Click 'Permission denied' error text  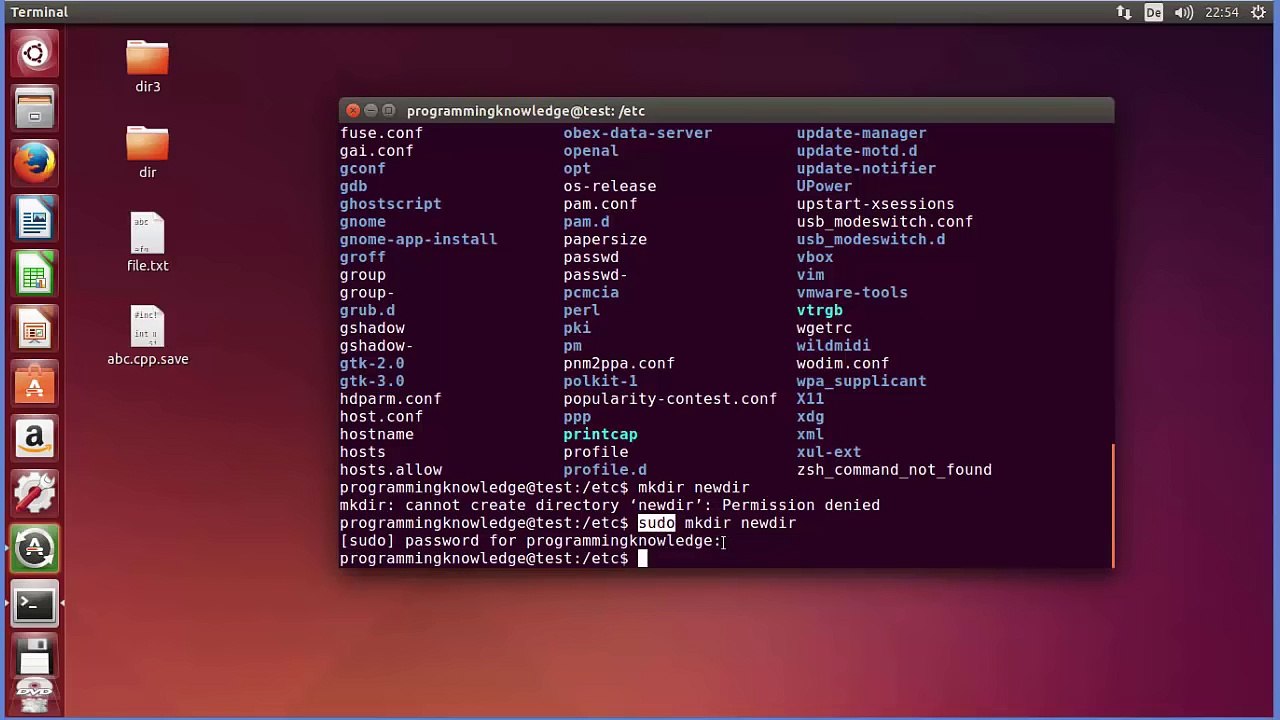coord(801,505)
